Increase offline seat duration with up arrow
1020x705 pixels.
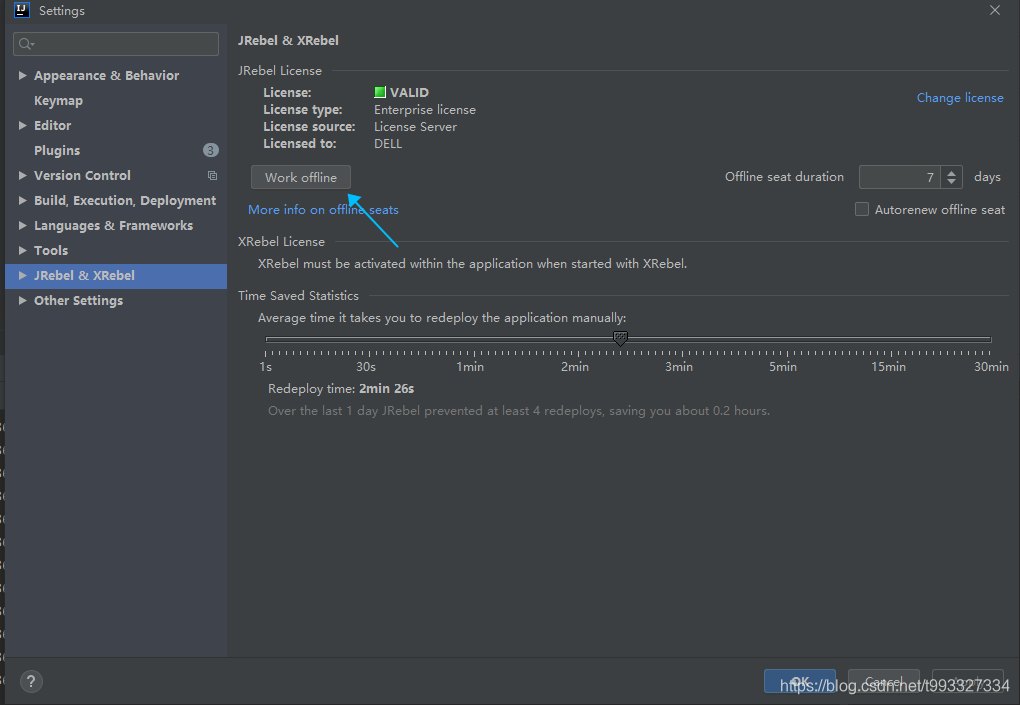coord(952,172)
